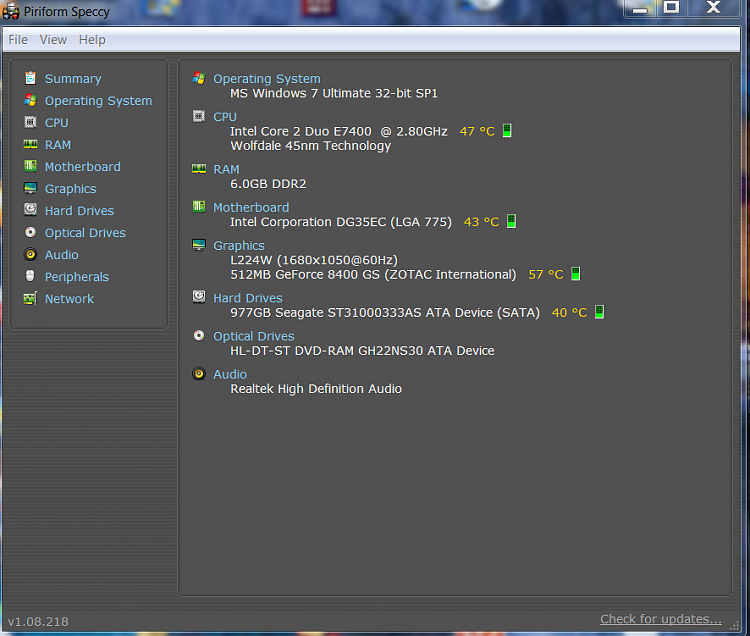Open the File menu
Screen dimensions: 750x636
[18, 40]
